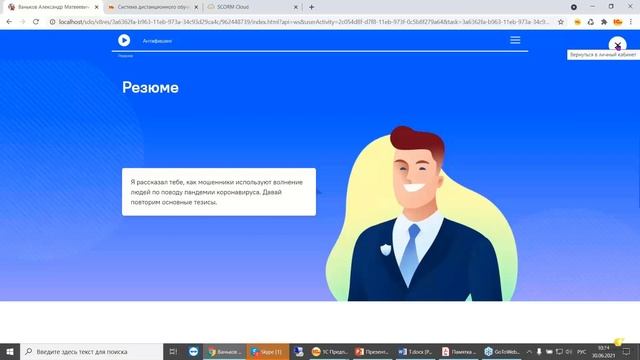
Task: Open a new browser tab with plus button
Action: click(311, 7)
